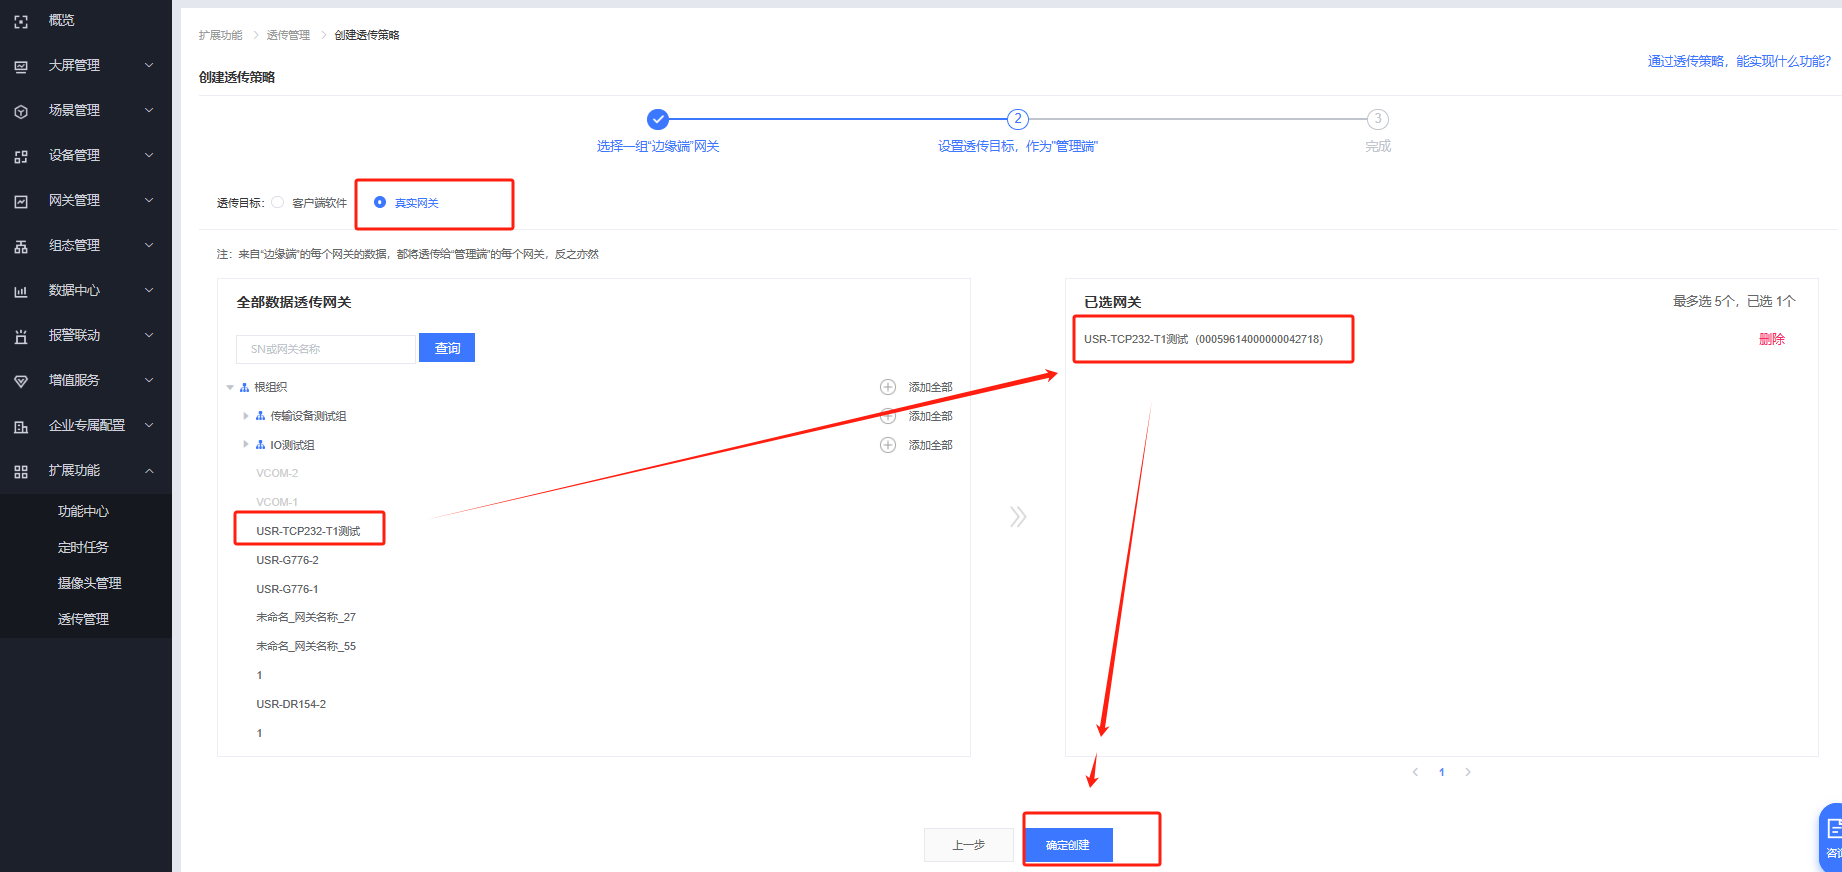1842x872 pixels.
Task: Click the double-arrow transfer icon between panels
Action: [1017, 516]
